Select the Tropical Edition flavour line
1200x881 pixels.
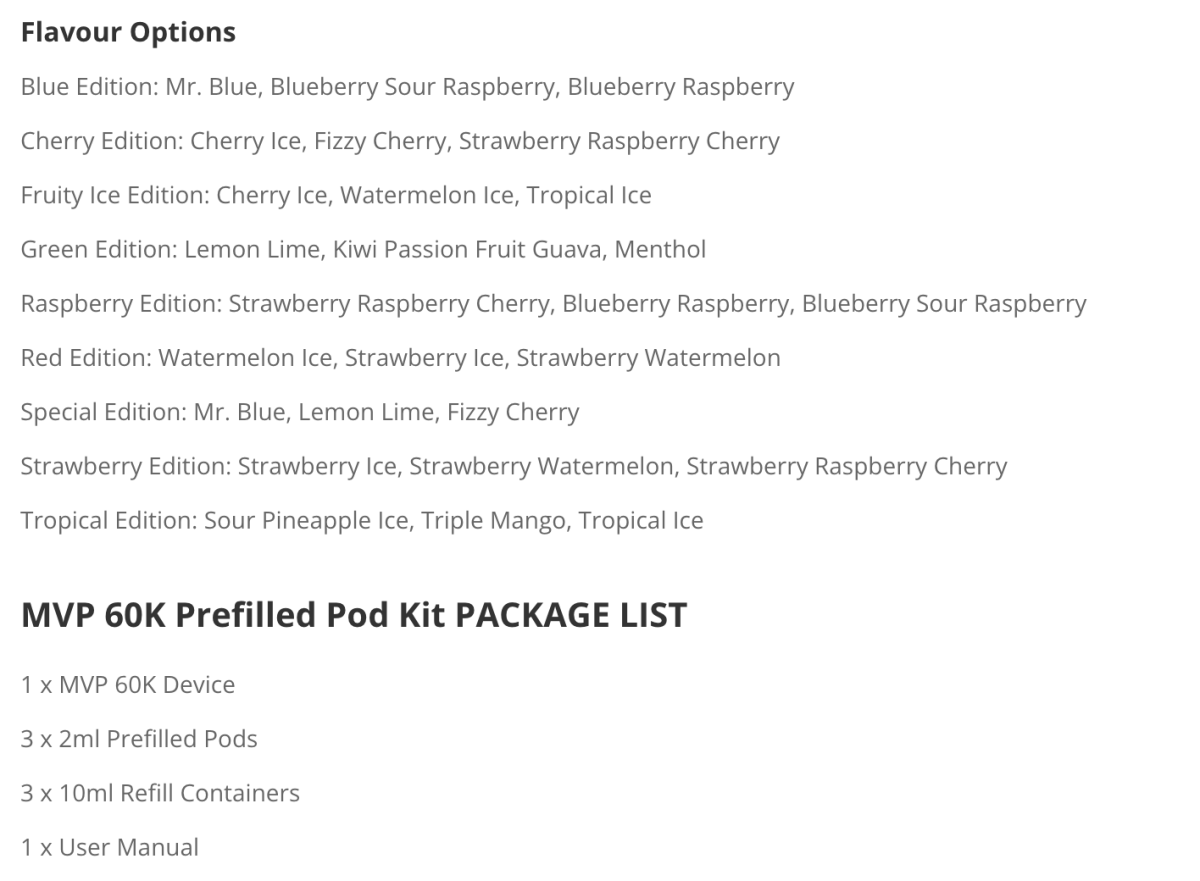tap(362, 521)
